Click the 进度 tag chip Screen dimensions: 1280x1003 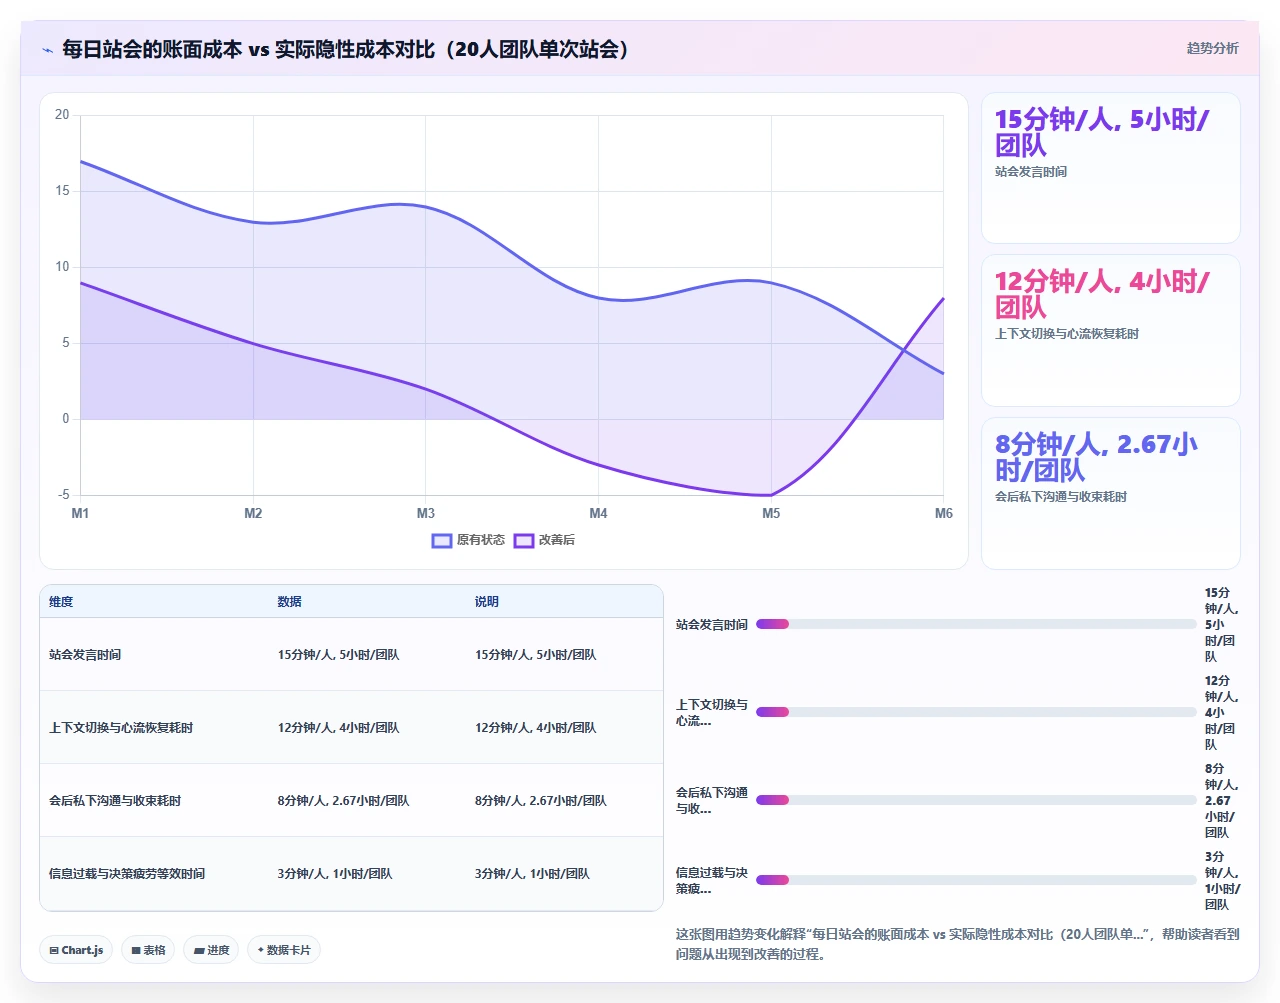pos(211,950)
